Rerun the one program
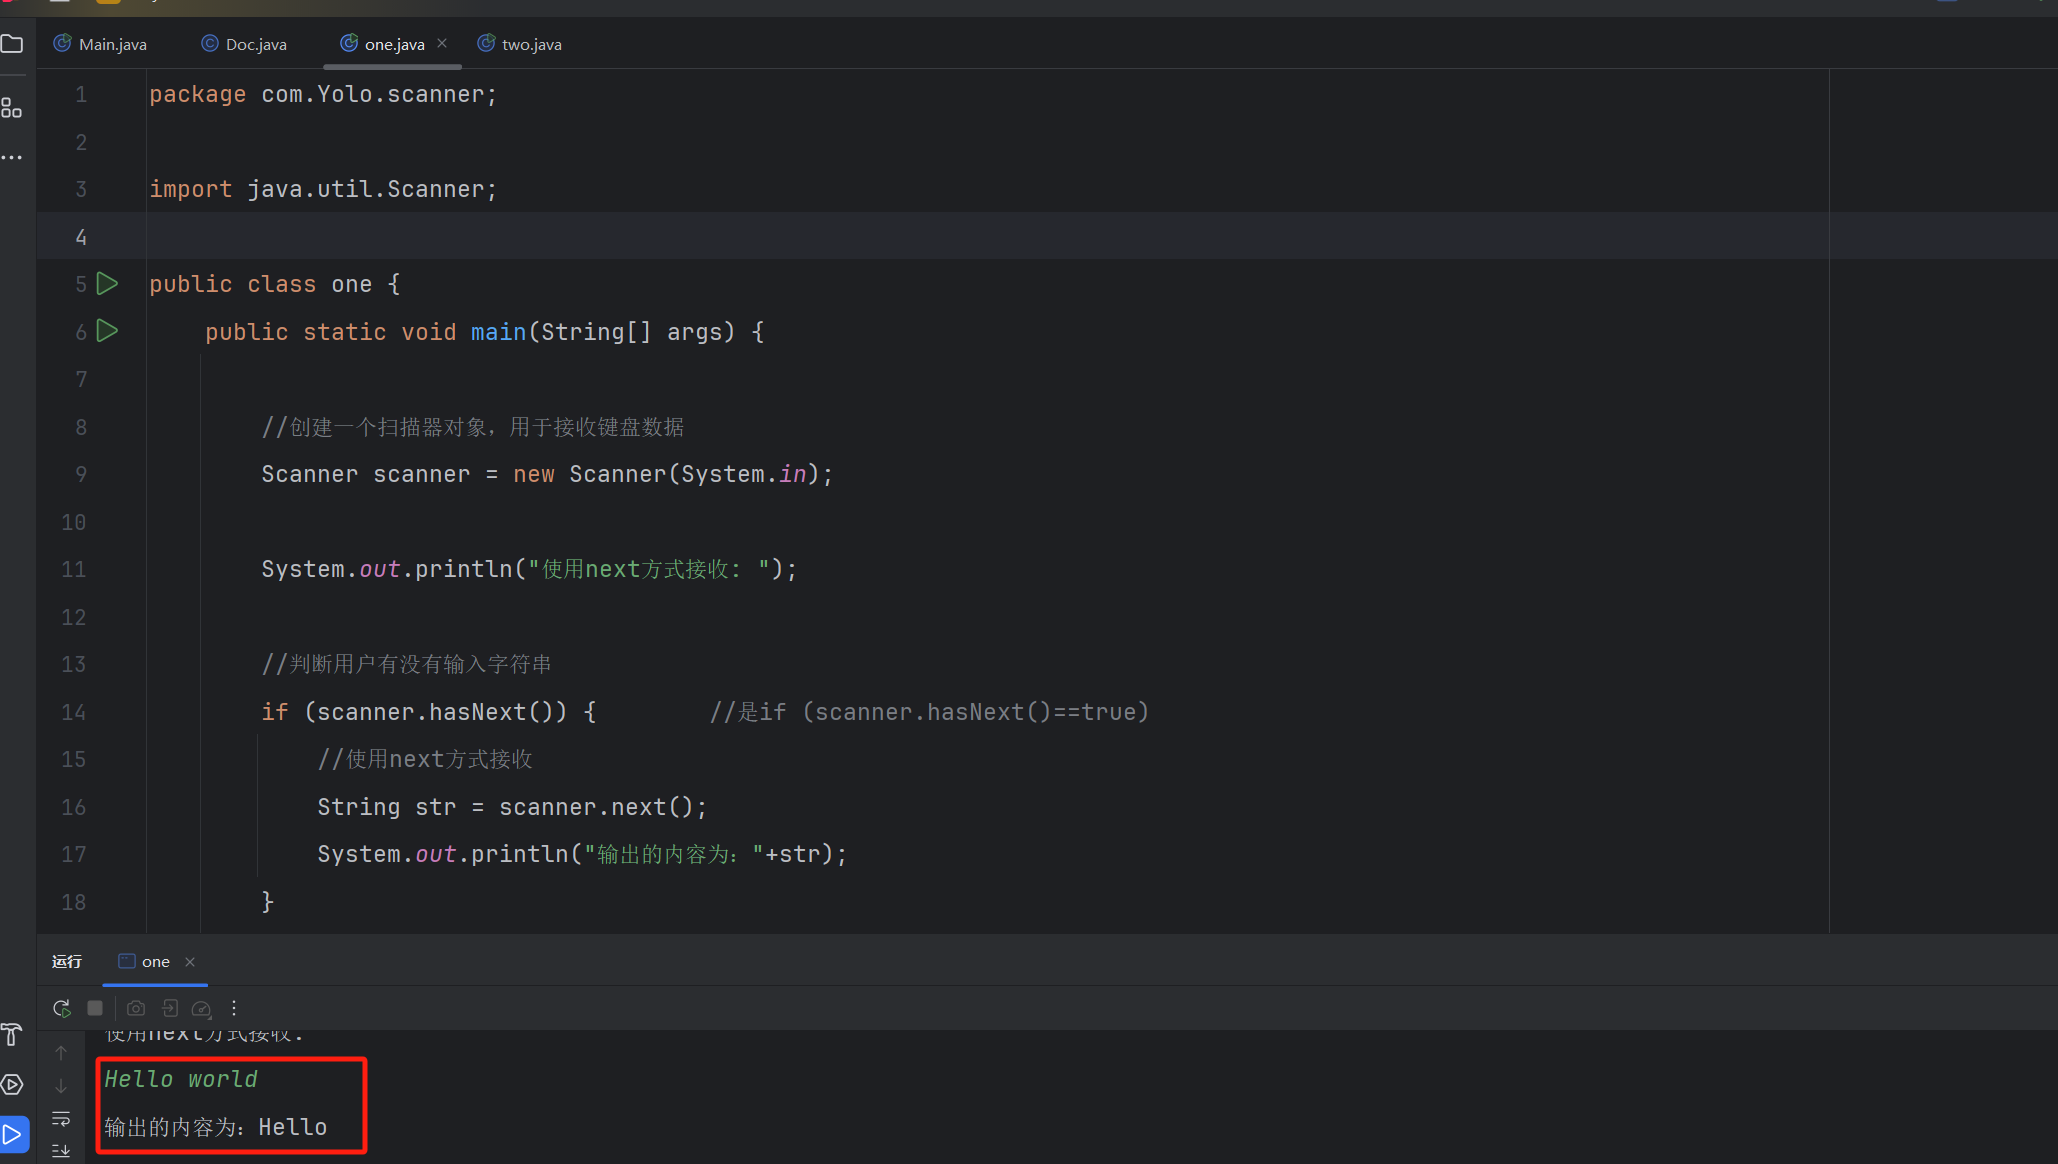2058x1164 pixels. 62,1008
